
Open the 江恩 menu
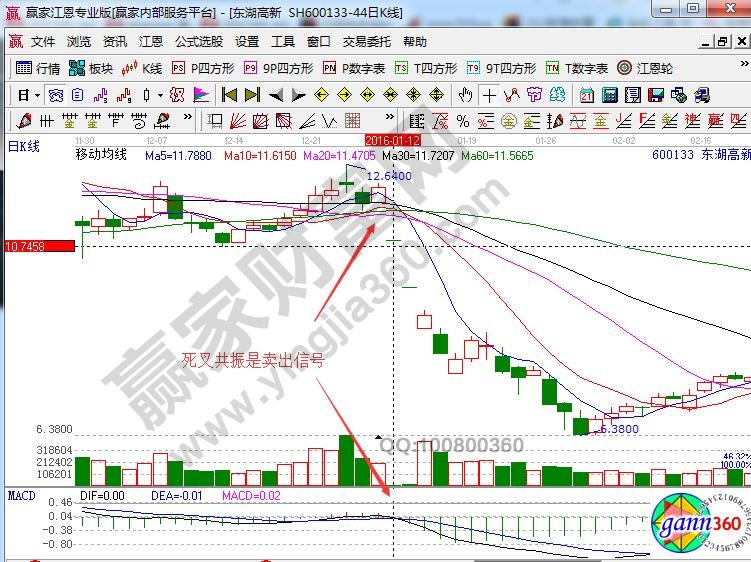(151, 42)
